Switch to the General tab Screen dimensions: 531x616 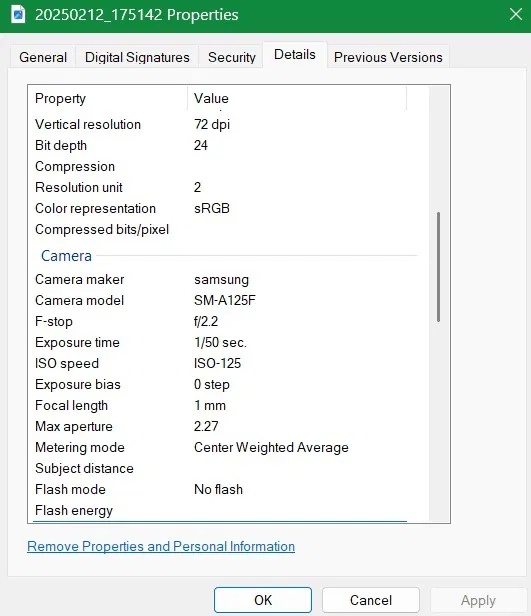coord(43,57)
